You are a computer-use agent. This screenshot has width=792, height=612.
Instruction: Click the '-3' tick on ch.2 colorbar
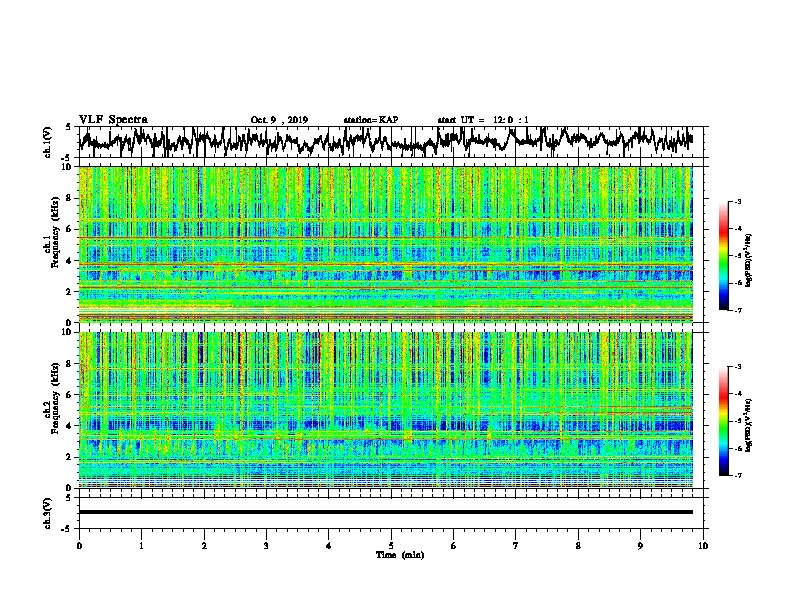[737, 367]
